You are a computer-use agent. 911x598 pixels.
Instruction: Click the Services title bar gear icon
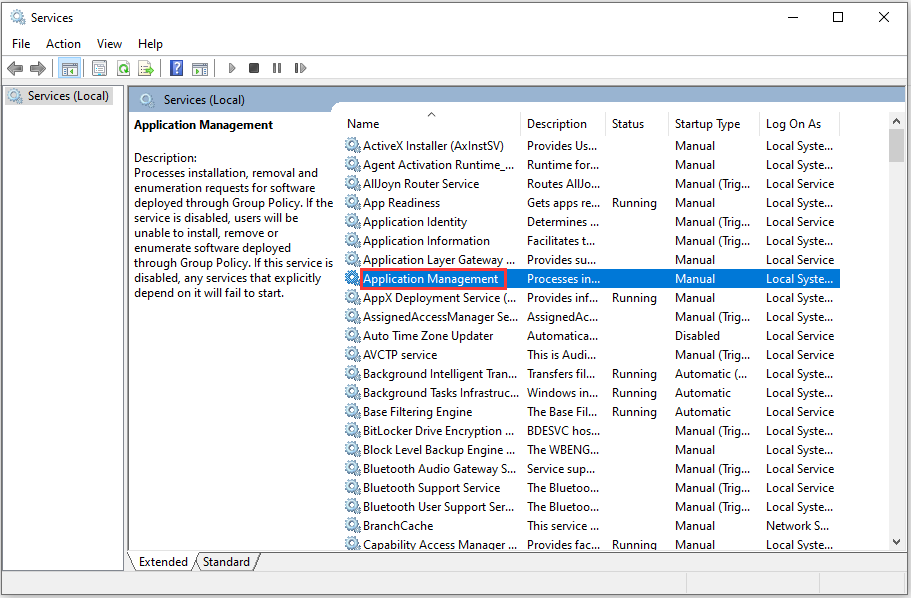(x=18, y=17)
